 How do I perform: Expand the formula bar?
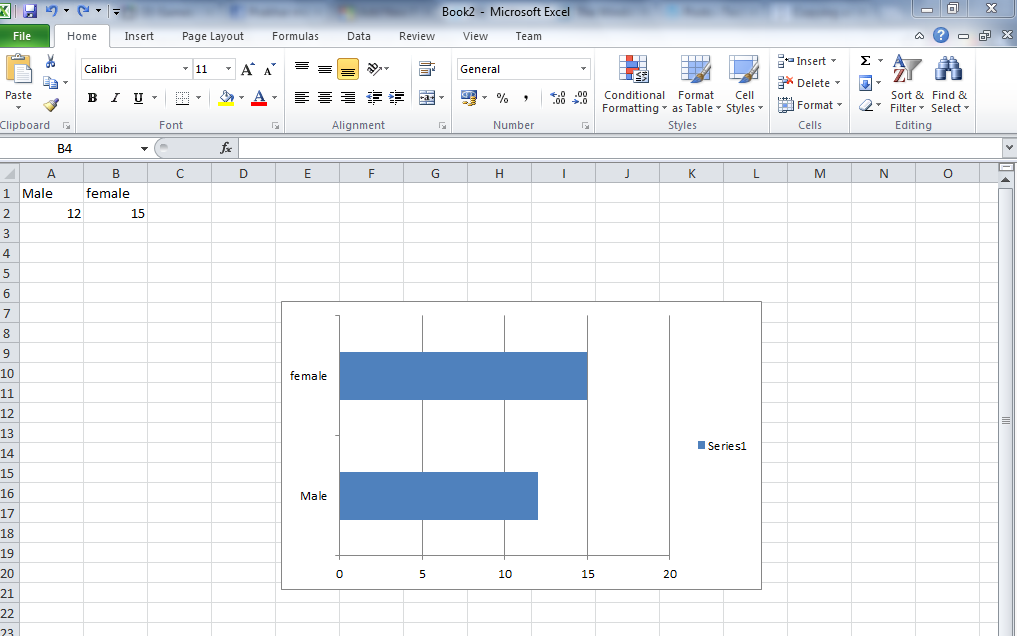pos(1009,148)
